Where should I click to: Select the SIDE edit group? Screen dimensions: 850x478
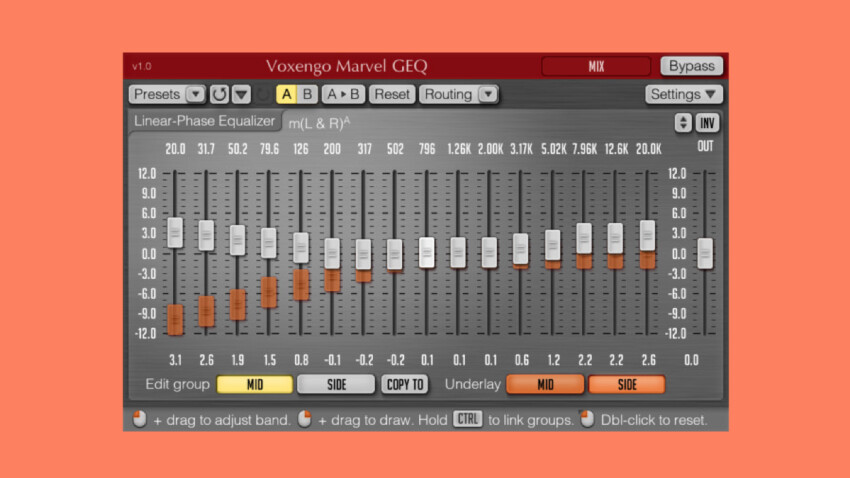coord(335,384)
